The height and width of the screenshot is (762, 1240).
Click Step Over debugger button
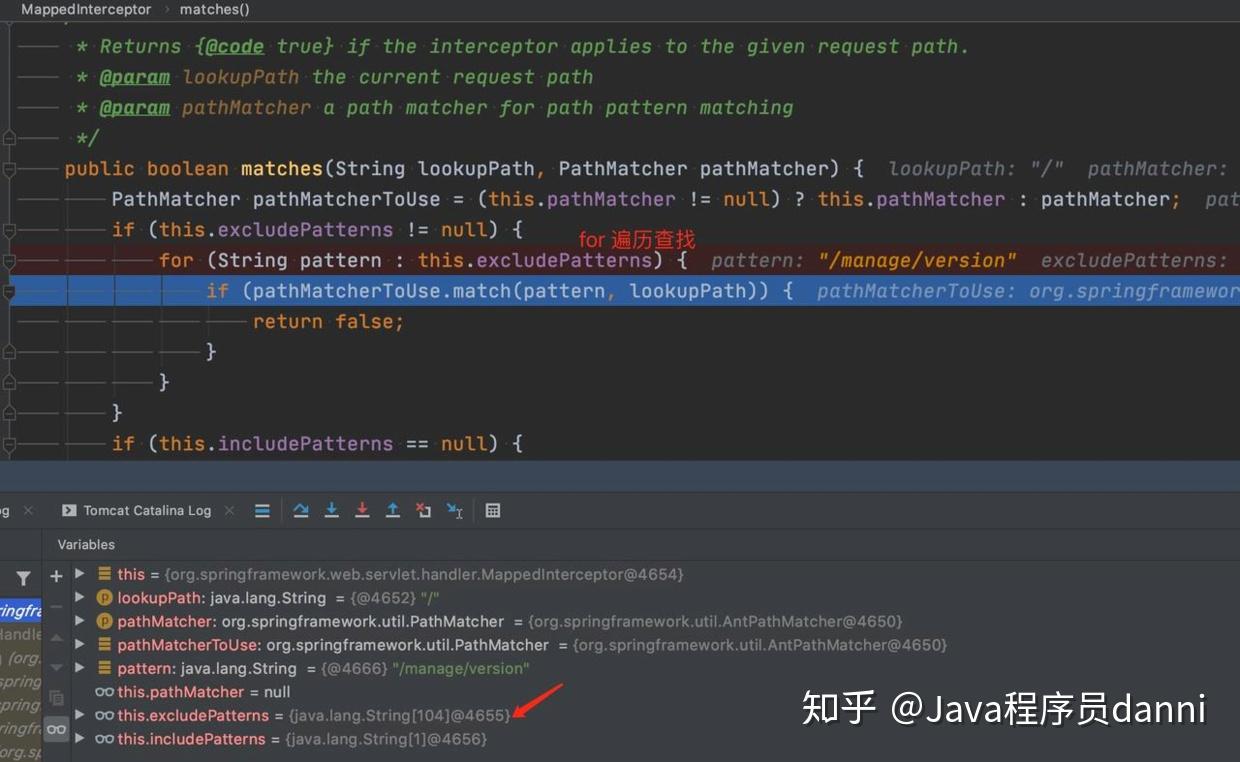point(301,510)
